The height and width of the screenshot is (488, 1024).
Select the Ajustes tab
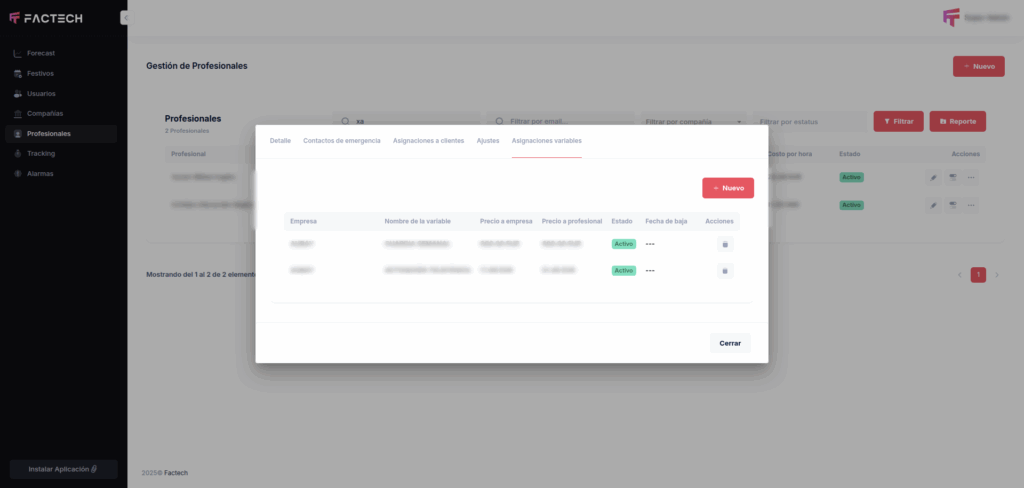point(488,141)
